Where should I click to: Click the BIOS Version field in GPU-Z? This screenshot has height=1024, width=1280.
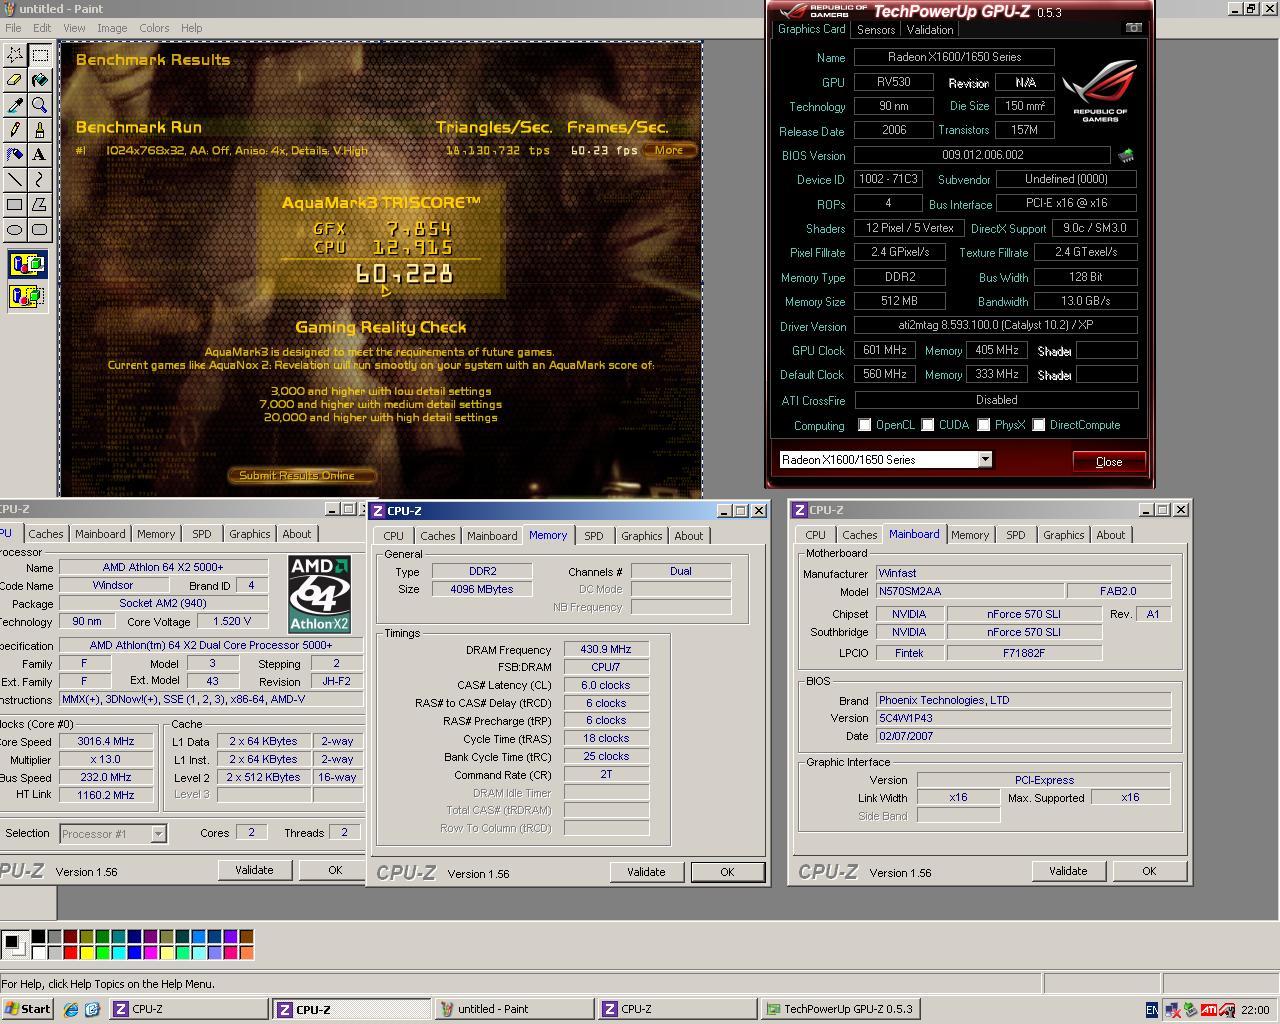tap(982, 155)
